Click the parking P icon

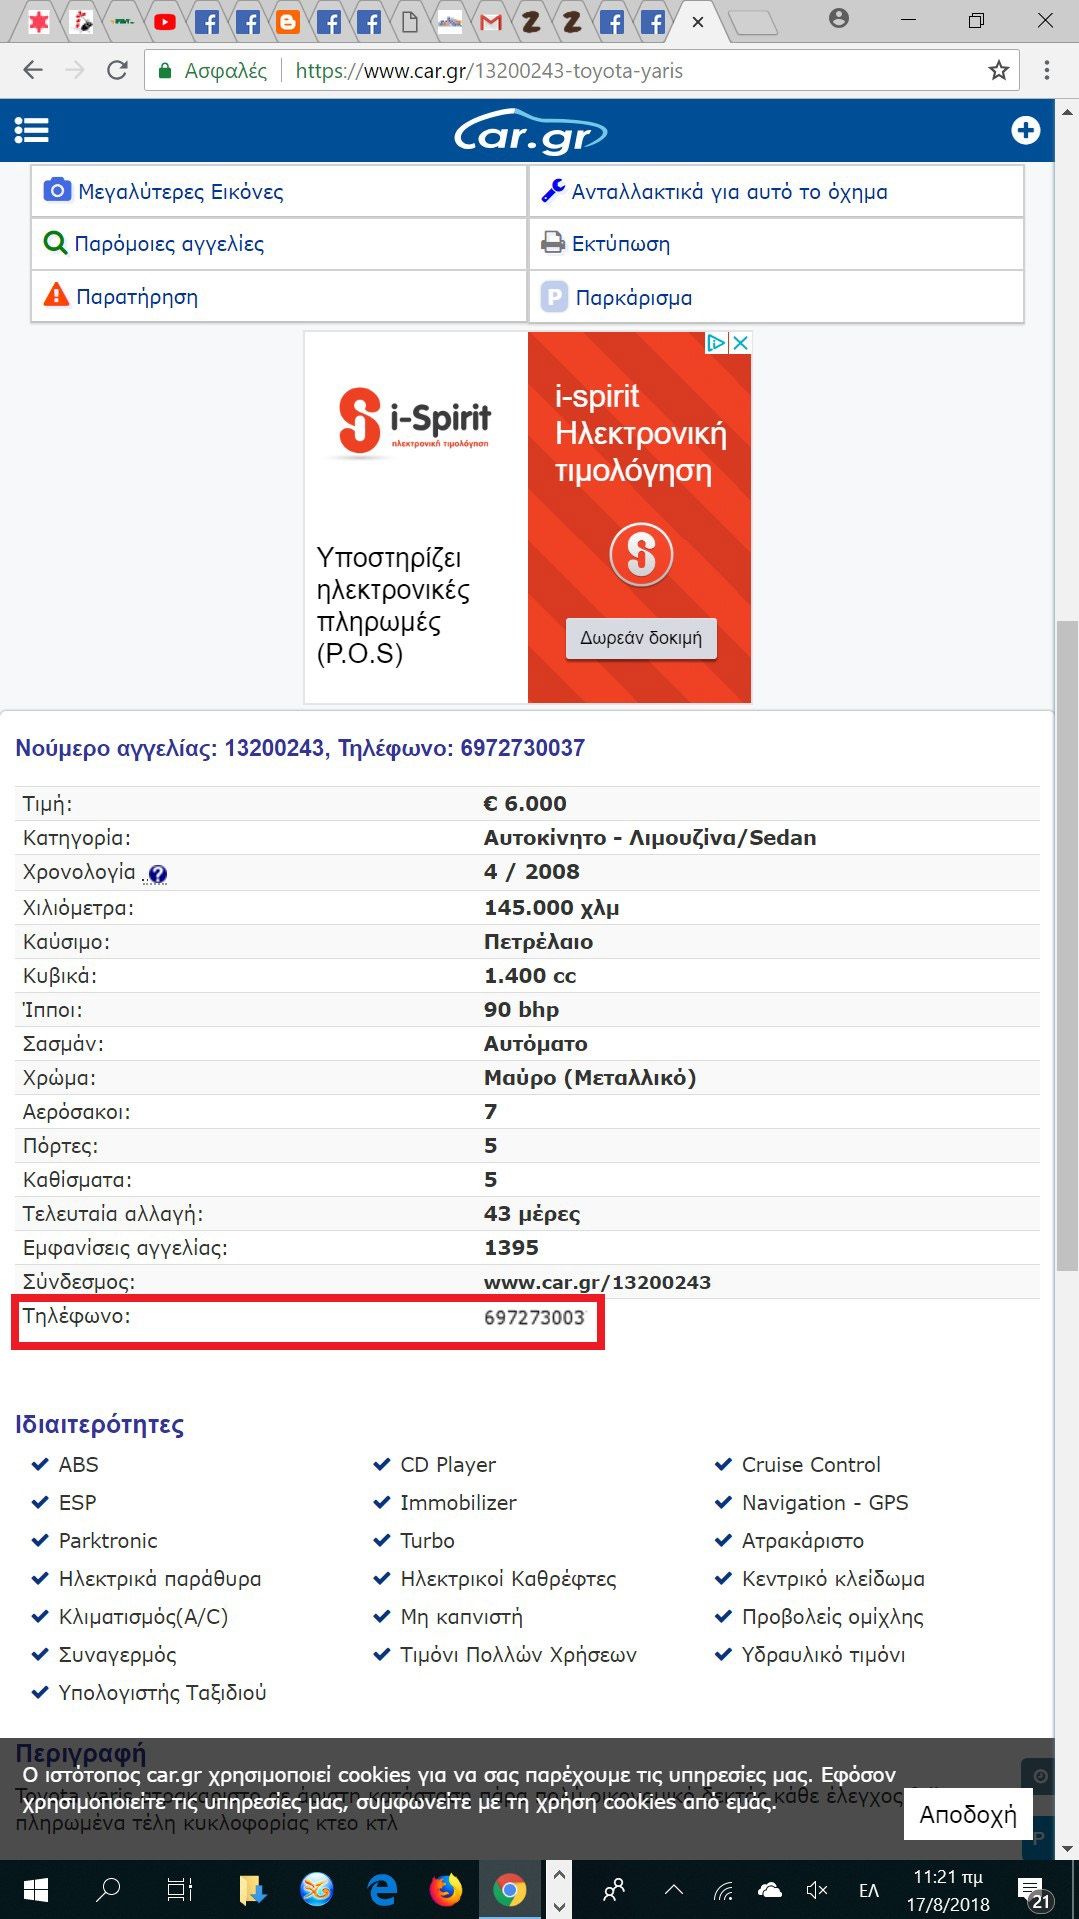pos(554,297)
